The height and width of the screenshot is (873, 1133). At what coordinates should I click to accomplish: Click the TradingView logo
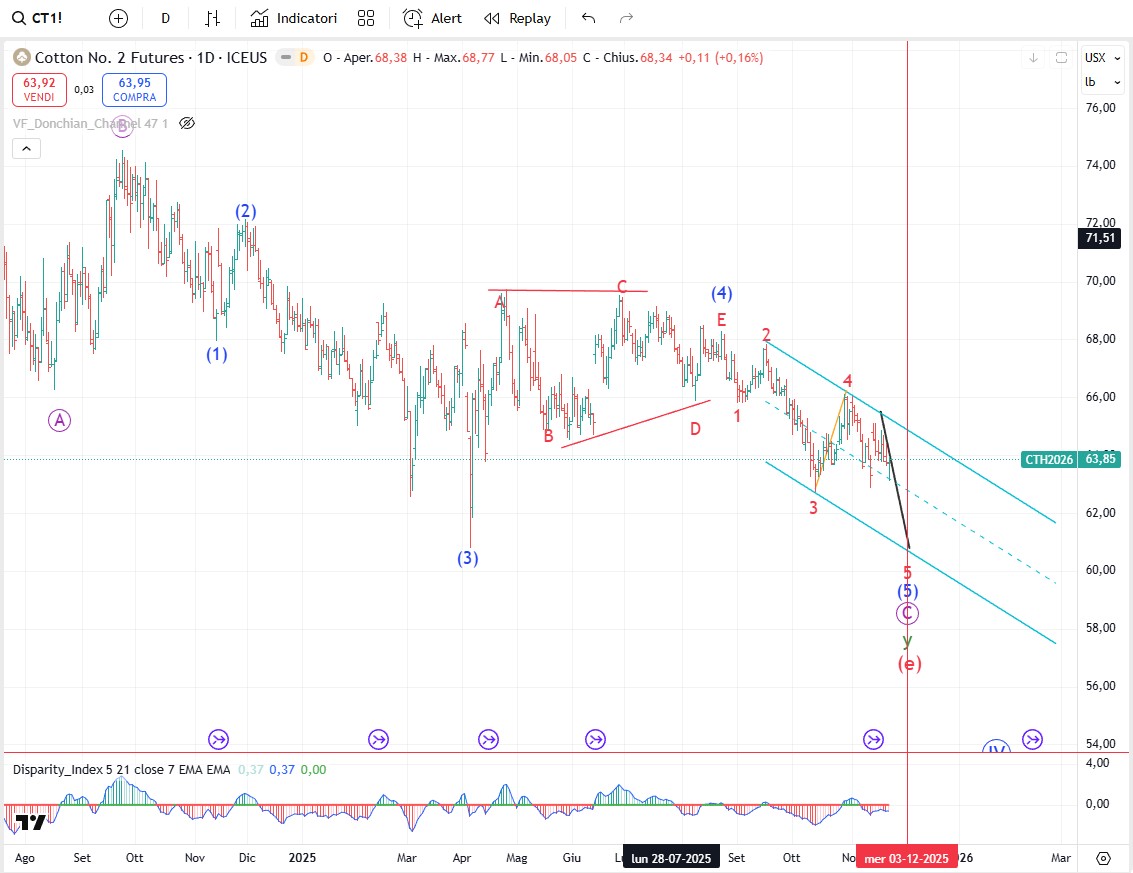point(31,822)
